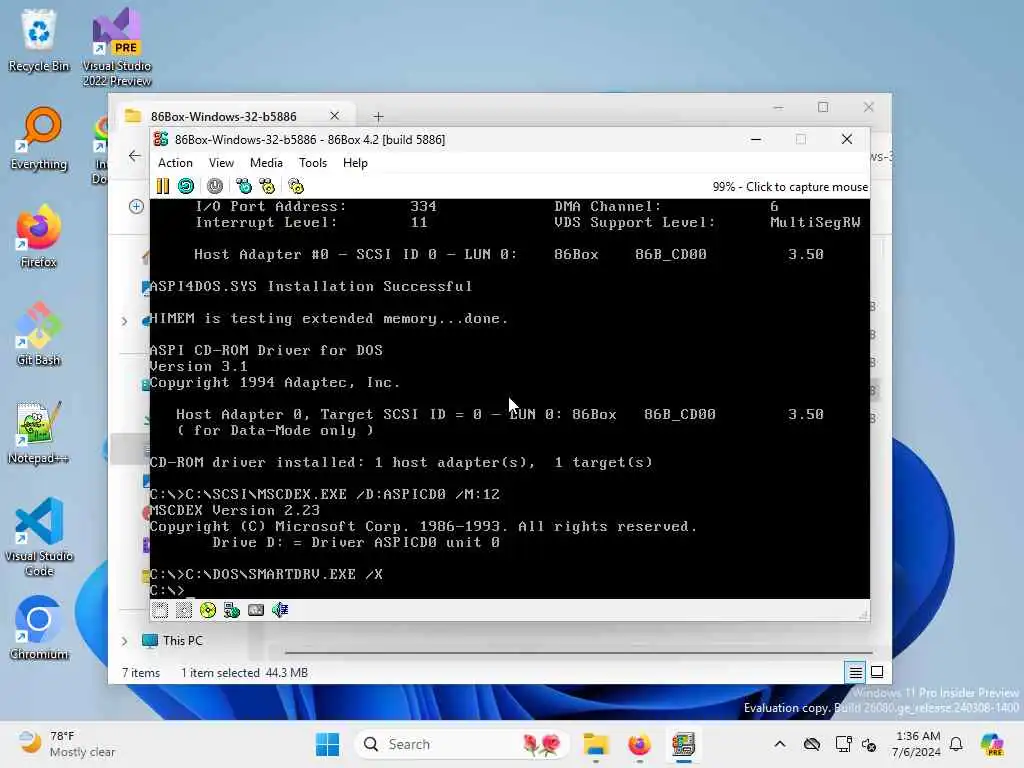Click the 86Box taskbar icon
Image resolution: width=1024 pixels, height=768 pixels.
click(x=683, y=744)
